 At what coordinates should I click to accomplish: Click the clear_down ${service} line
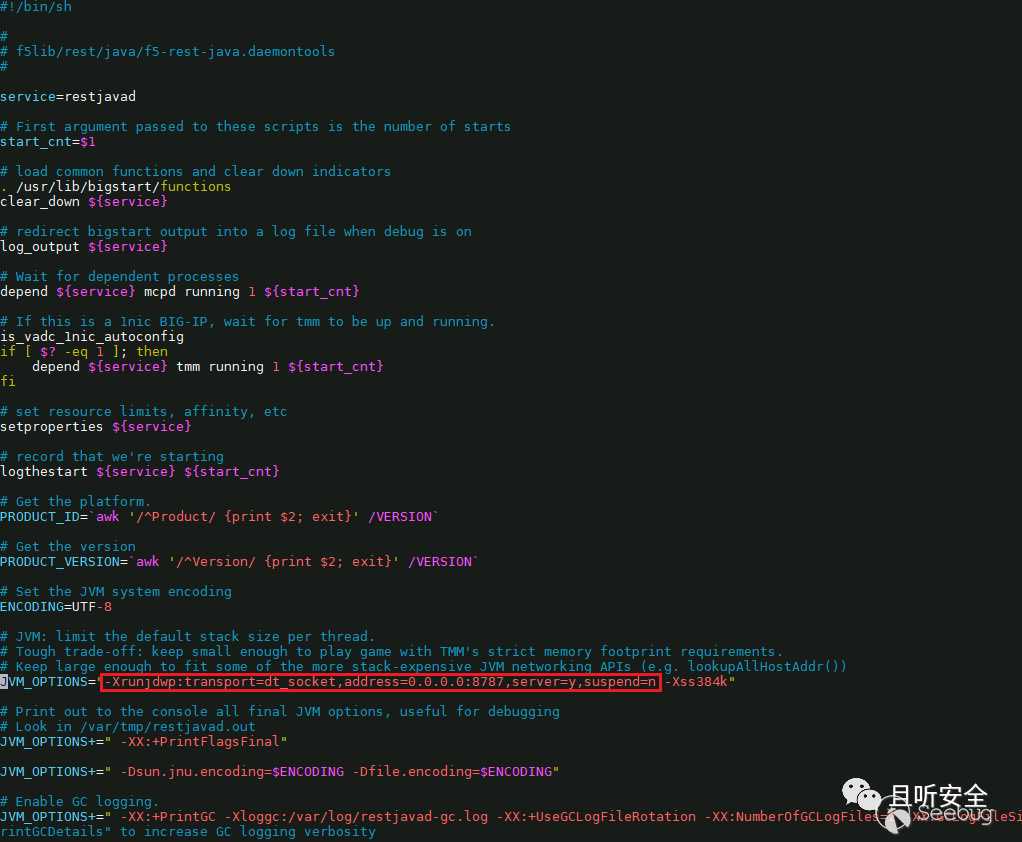[x=84, y=201]
